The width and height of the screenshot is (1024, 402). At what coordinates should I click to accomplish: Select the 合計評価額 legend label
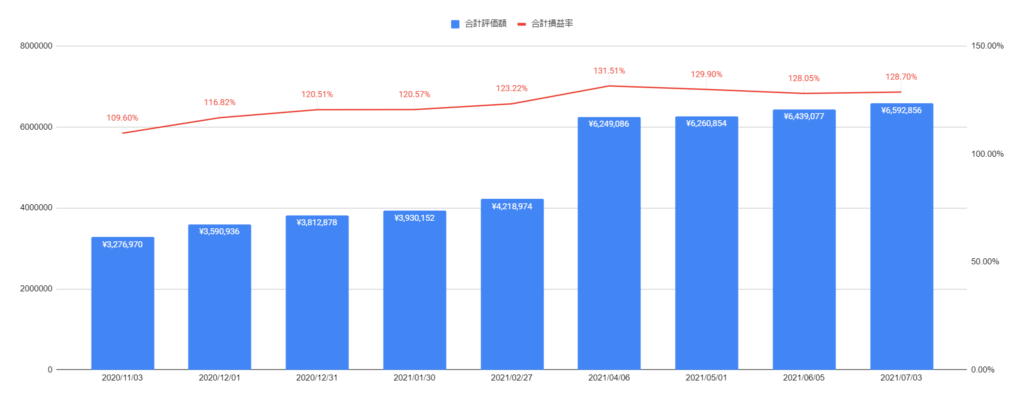coord(486,23)
